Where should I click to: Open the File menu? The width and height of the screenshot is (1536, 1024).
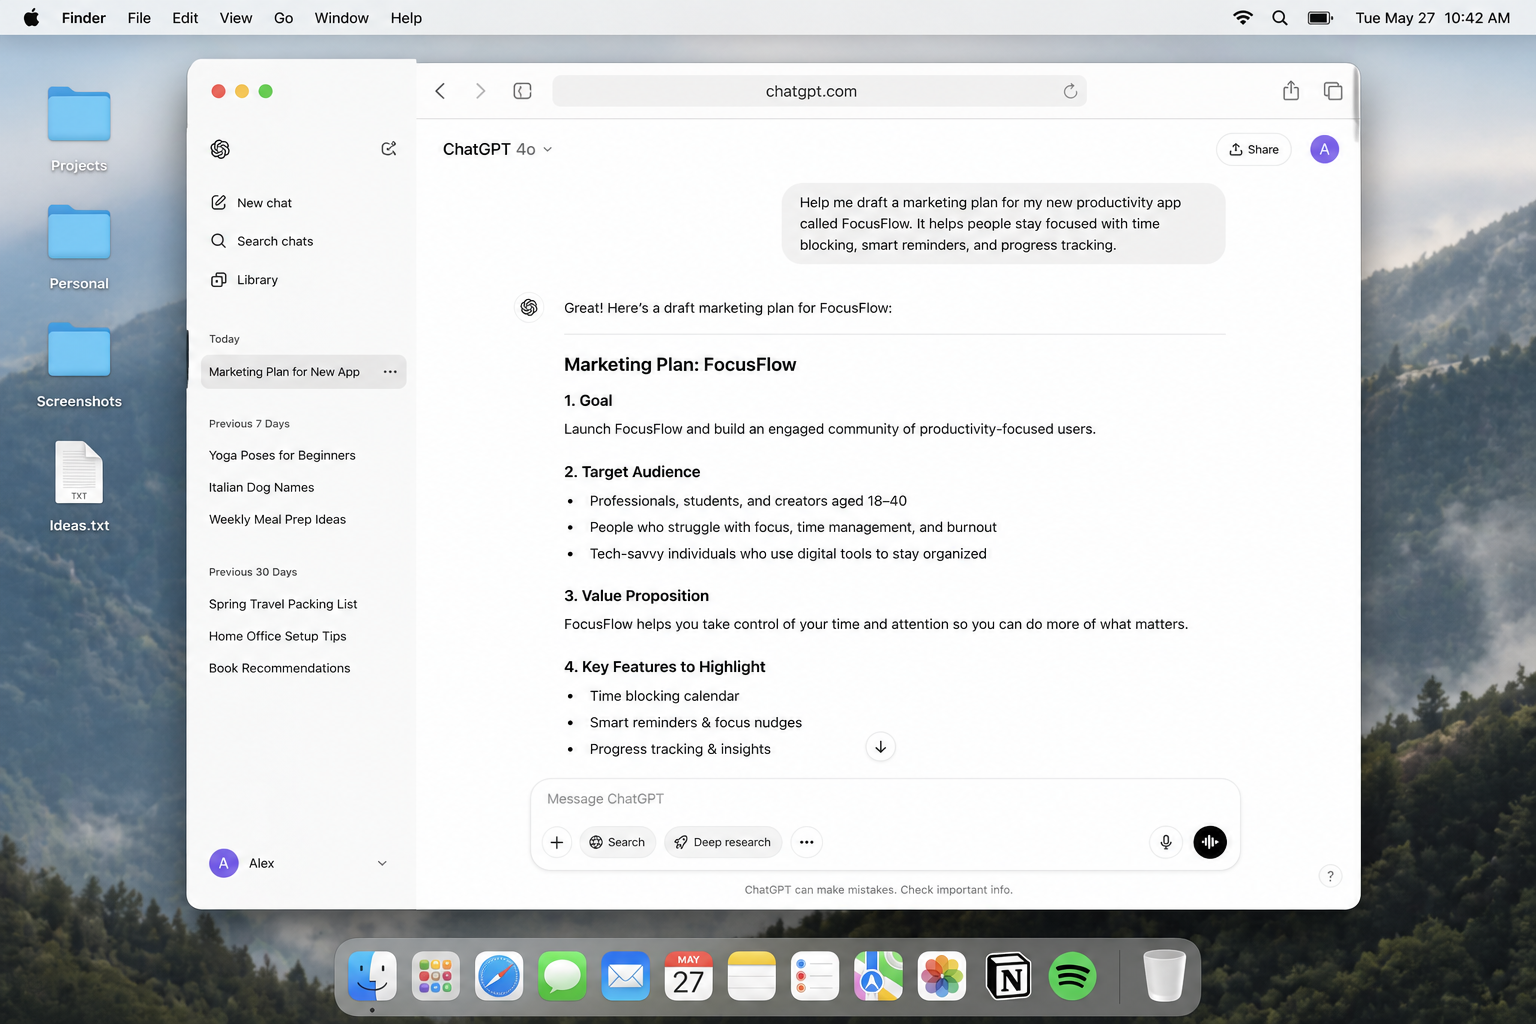pyautogui.click(x=139, y=18)
